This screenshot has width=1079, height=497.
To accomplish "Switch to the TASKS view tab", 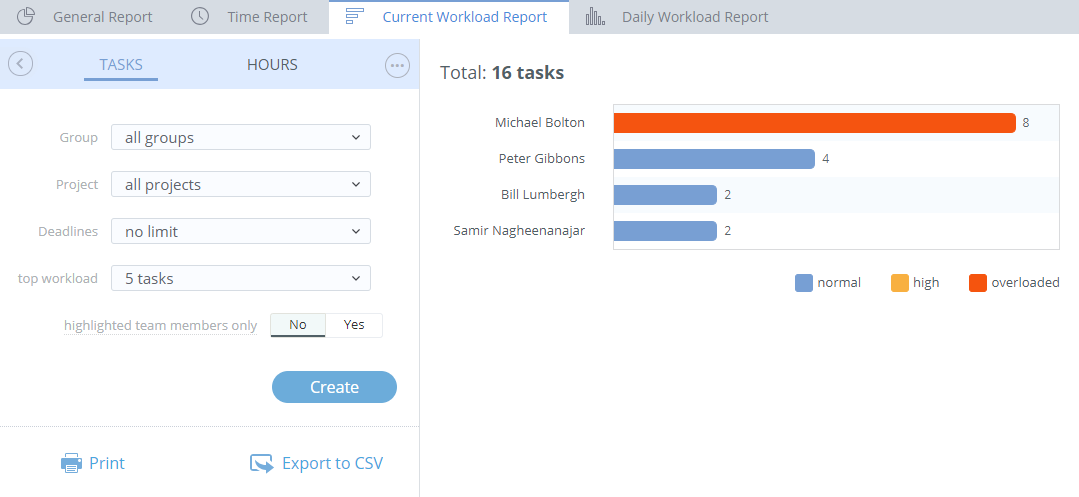I will coord(121,65).
